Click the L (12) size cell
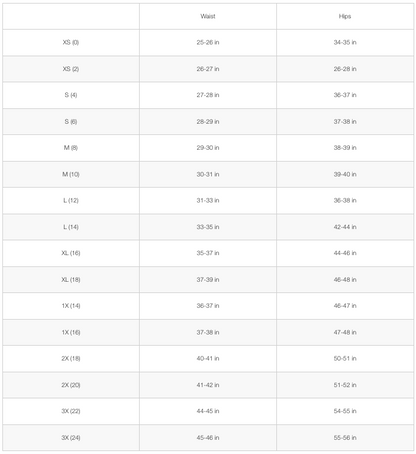The image size is (416, 454). (x=71, y=200)
